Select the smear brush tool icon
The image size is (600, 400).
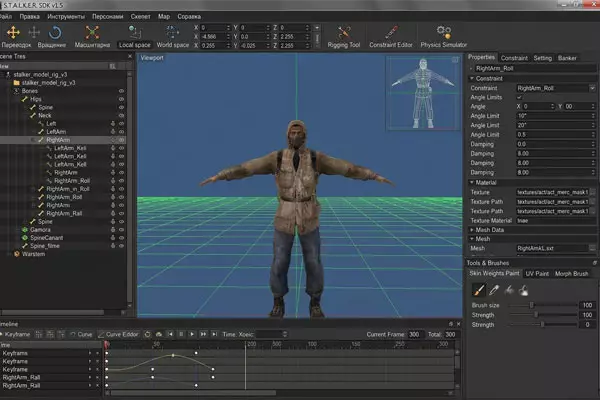tap(509, 290)
